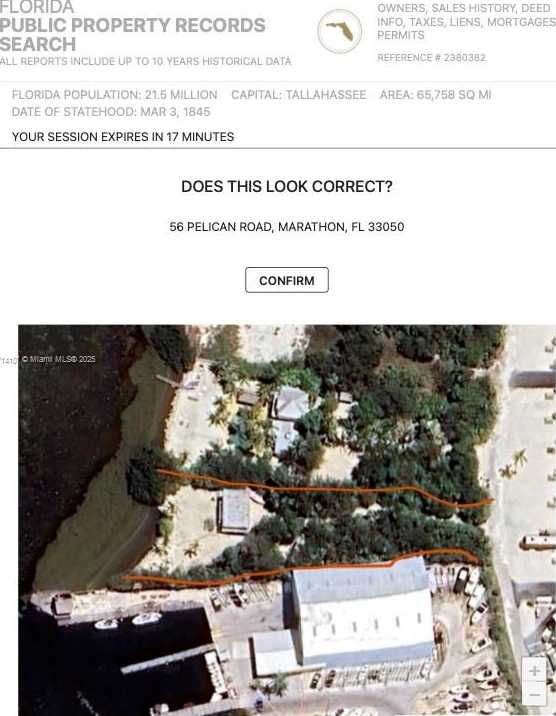556x716 pixels.
Task: Click the gray-roofed house above the lot
Action: [x=288, y=403]
